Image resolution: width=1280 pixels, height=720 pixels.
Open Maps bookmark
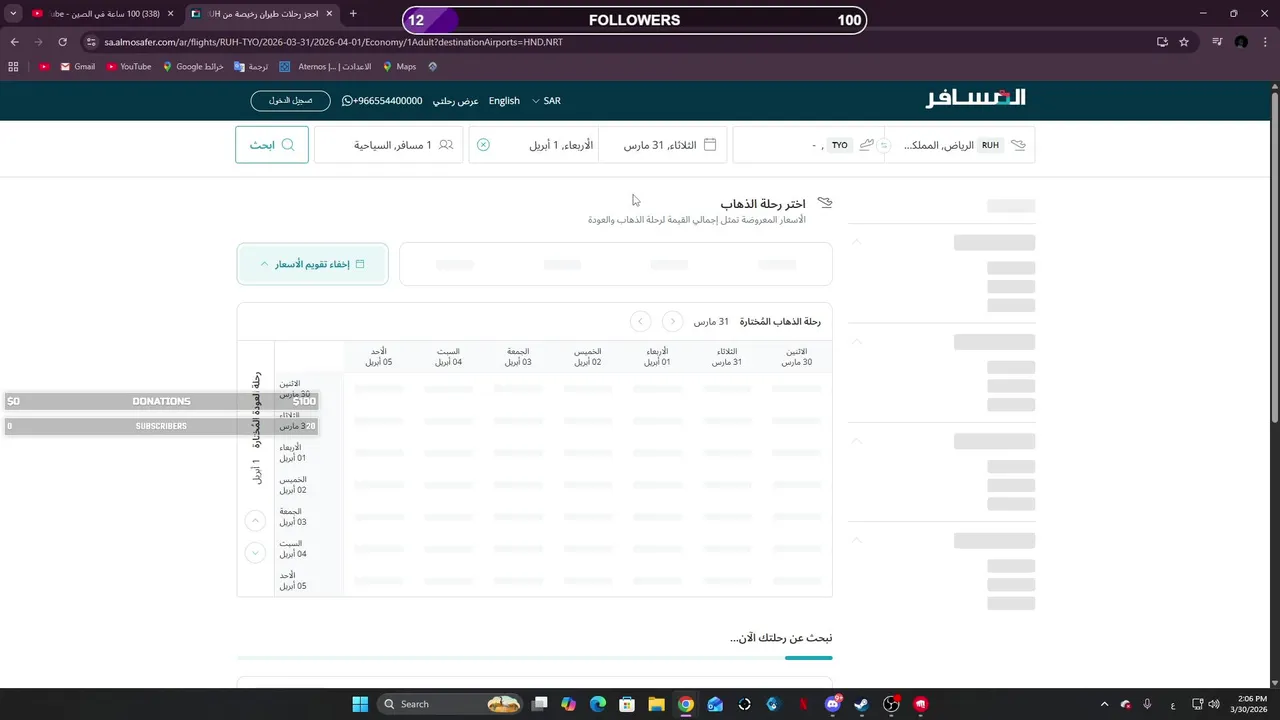click(399, 67)
